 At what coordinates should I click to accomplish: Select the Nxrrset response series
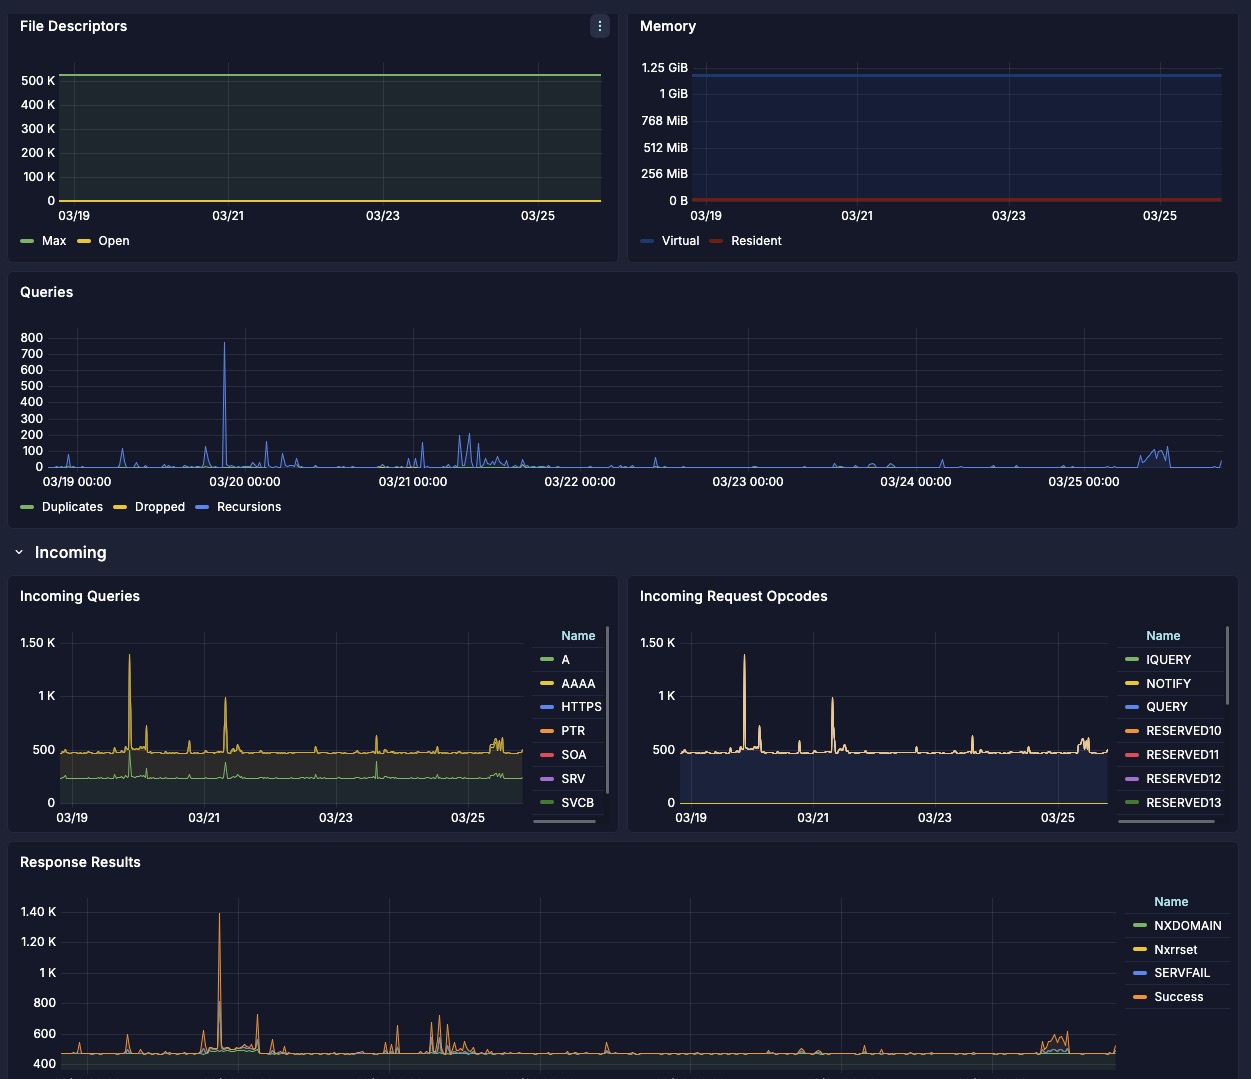(1177, 950)
